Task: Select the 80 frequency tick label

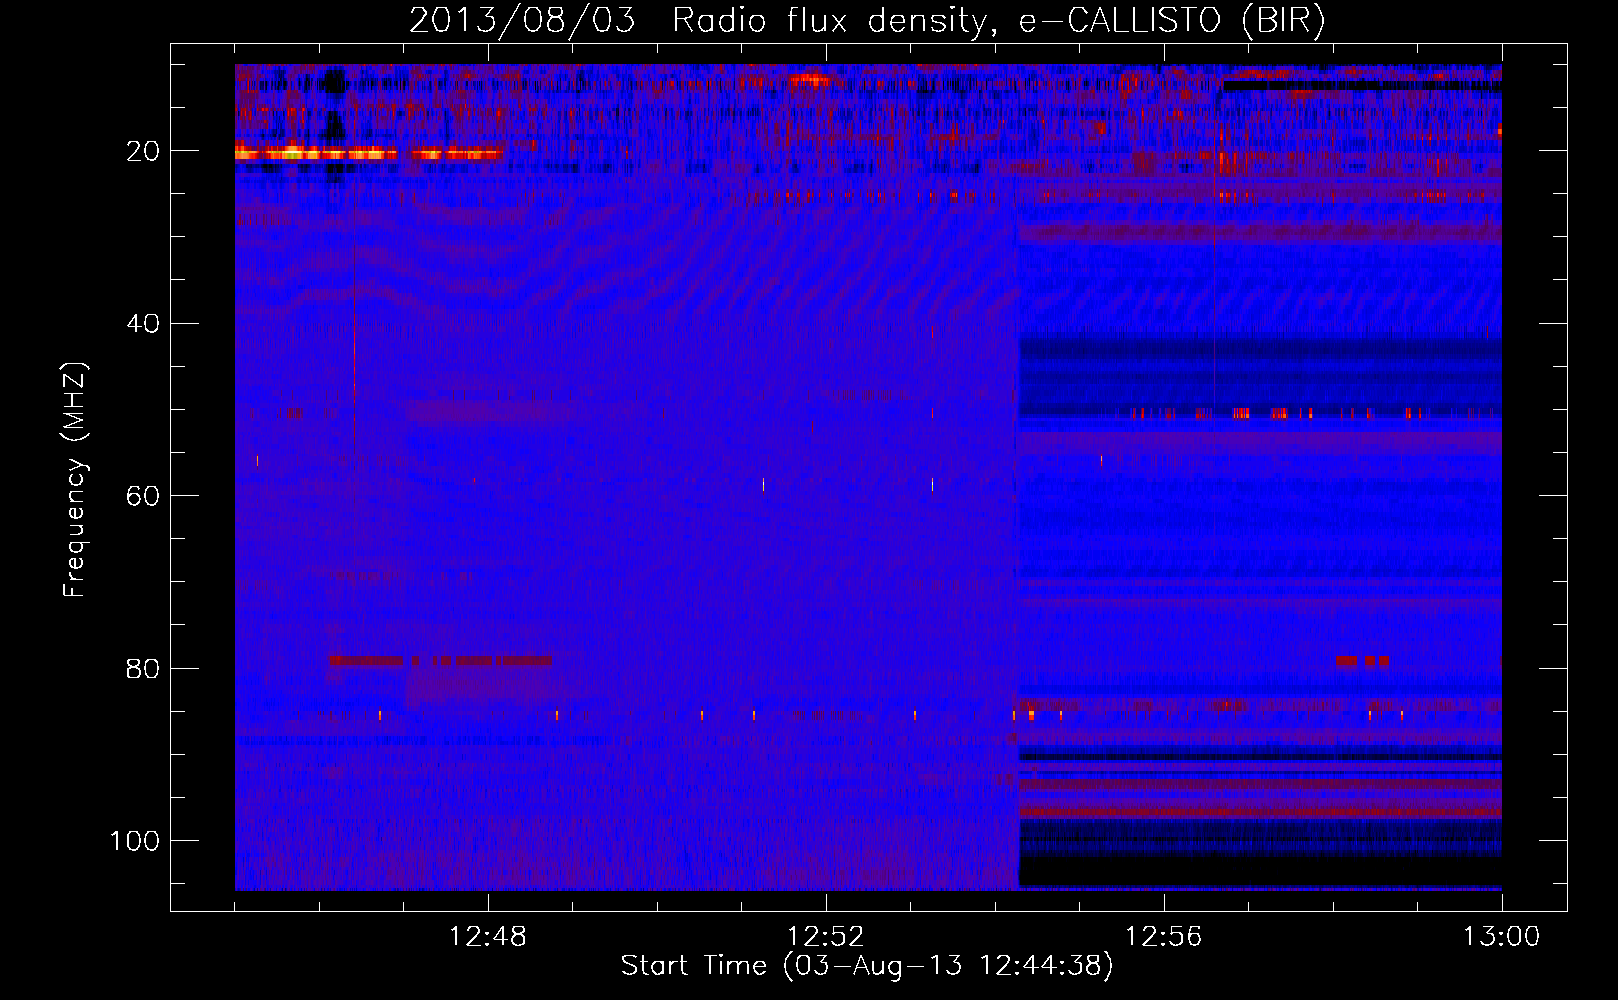Action: pyautogui.click(x=143, y=668)
